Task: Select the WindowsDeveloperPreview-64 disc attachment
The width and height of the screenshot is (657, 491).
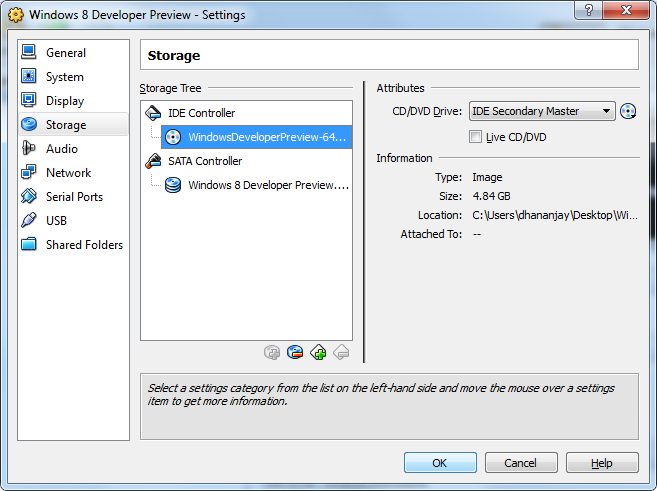Action: click(x=267, y=137)
